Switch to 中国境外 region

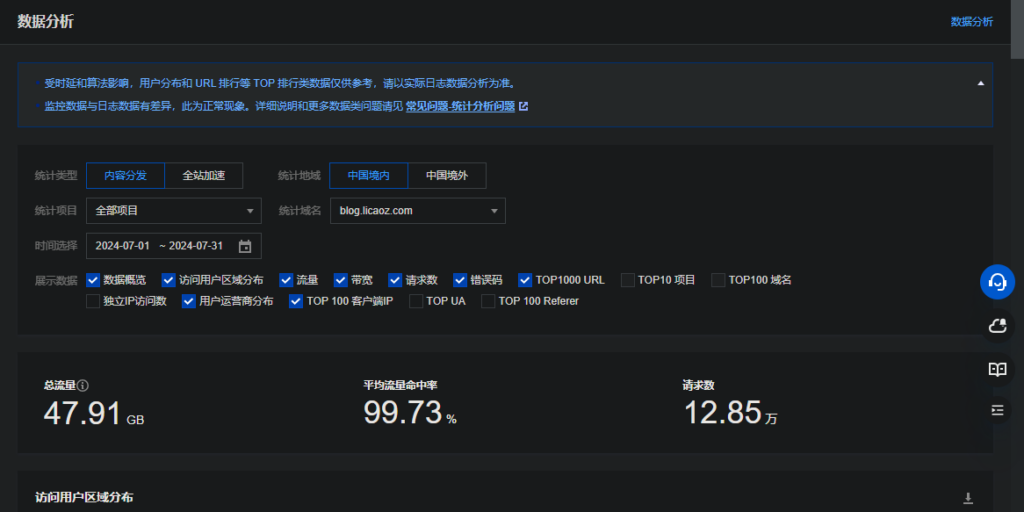[447, 176]
